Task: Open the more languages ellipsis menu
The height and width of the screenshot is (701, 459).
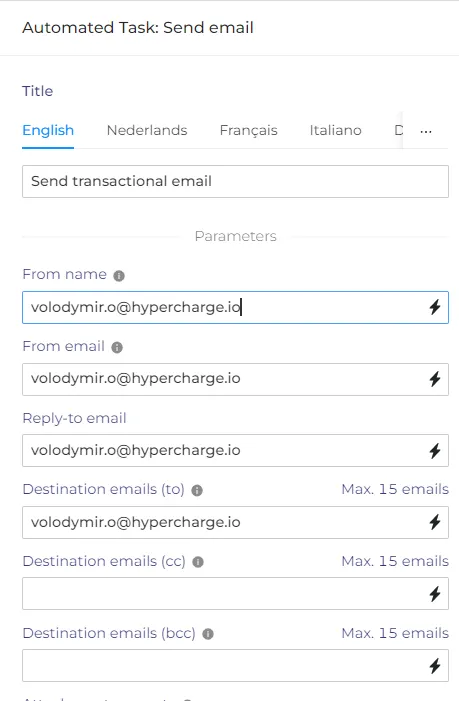Action: 426,131
